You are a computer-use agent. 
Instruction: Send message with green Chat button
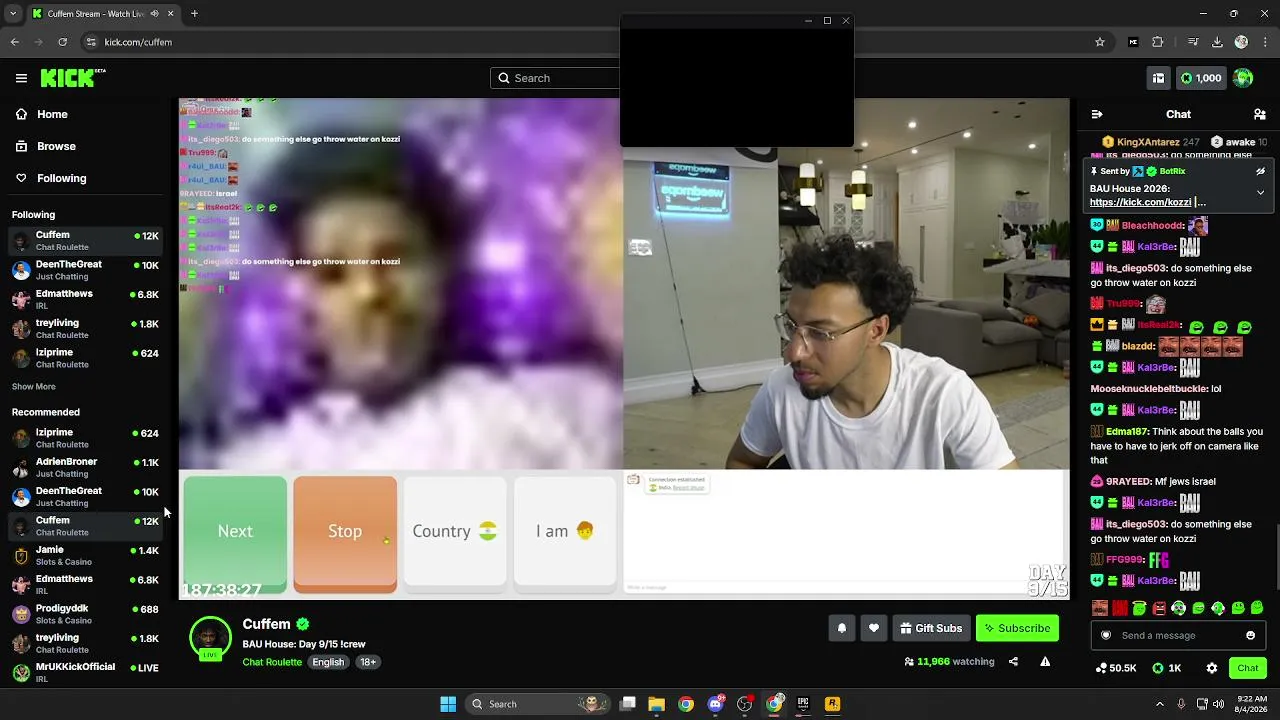pos(1248,668)
